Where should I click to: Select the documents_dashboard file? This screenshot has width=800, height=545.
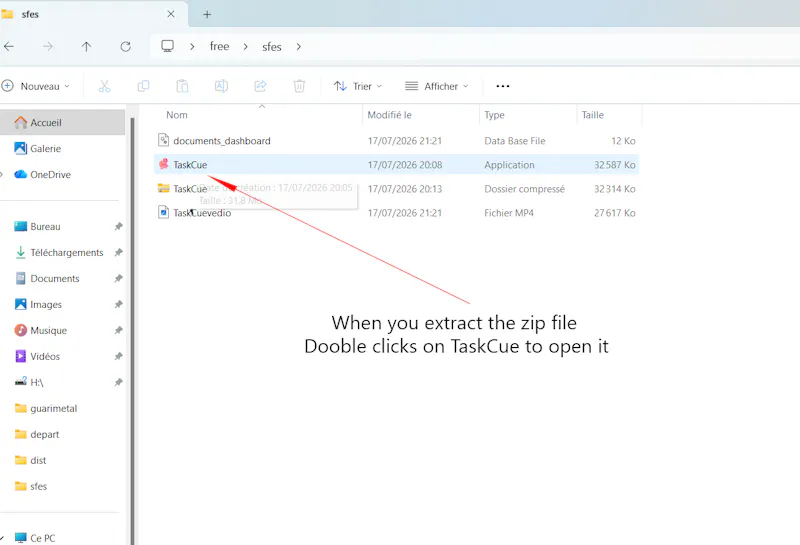pyautogui.click(x=396, y=141)
